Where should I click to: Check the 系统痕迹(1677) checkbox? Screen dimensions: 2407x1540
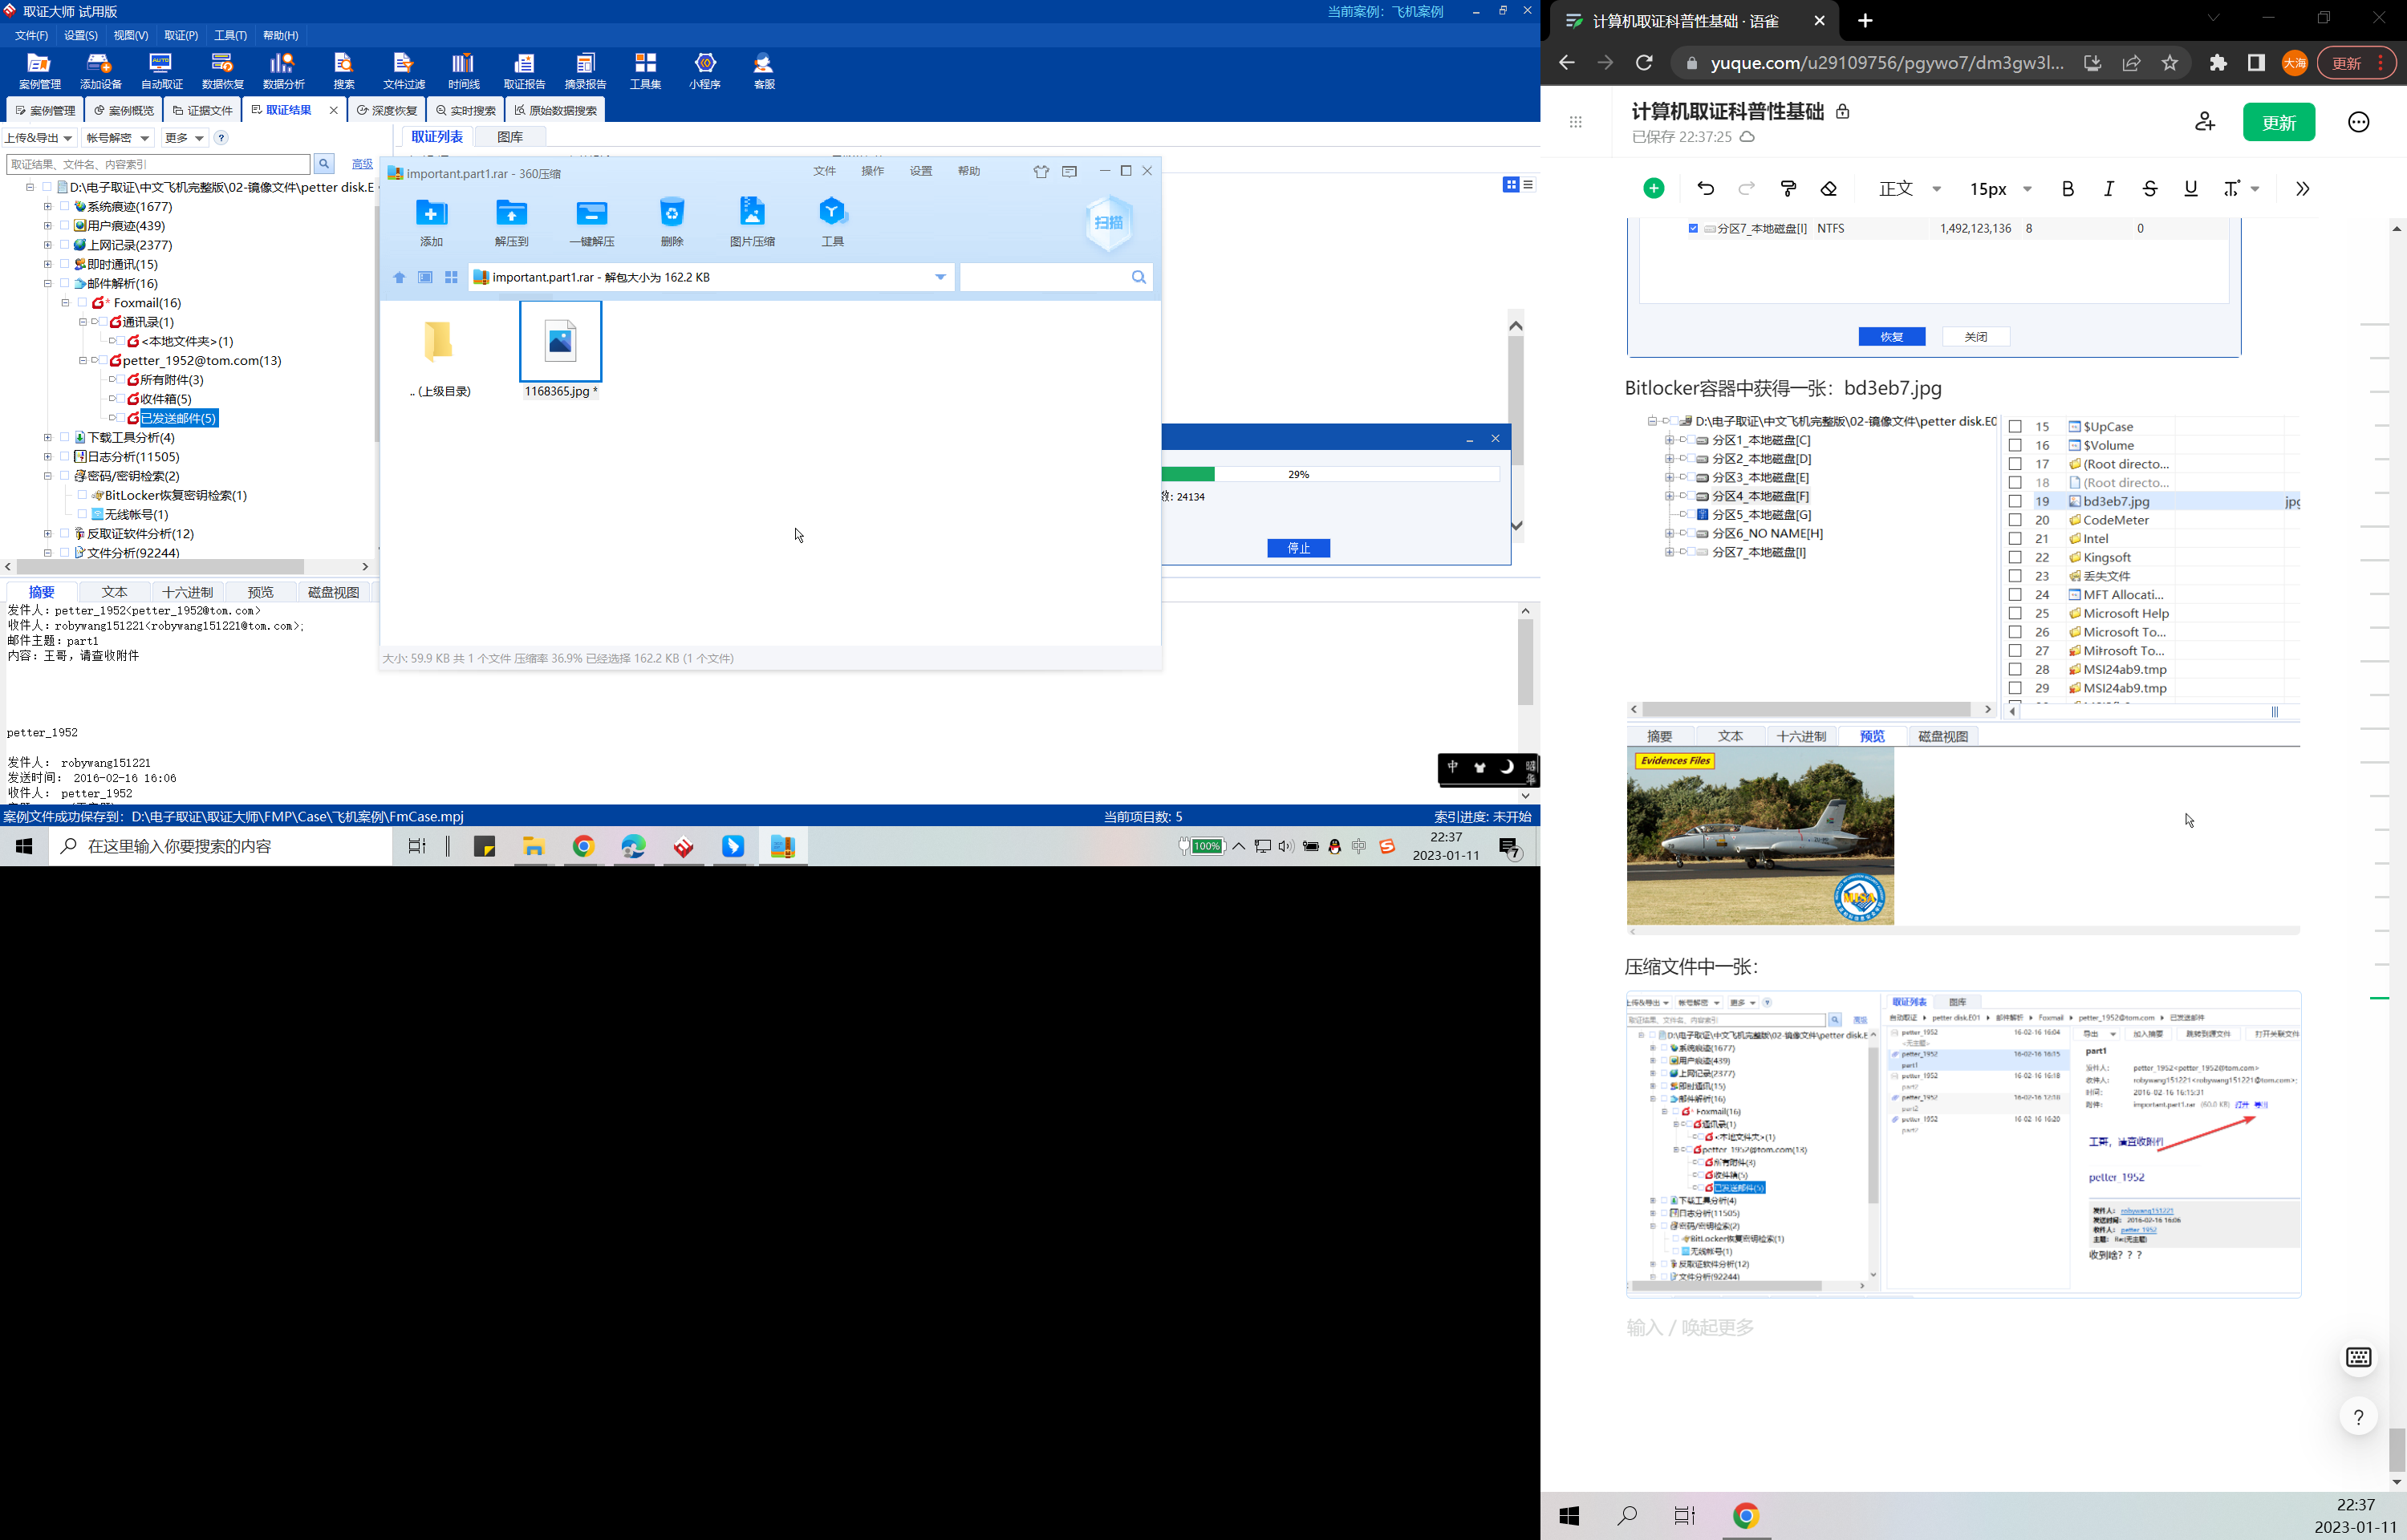[x=65, y=207]
